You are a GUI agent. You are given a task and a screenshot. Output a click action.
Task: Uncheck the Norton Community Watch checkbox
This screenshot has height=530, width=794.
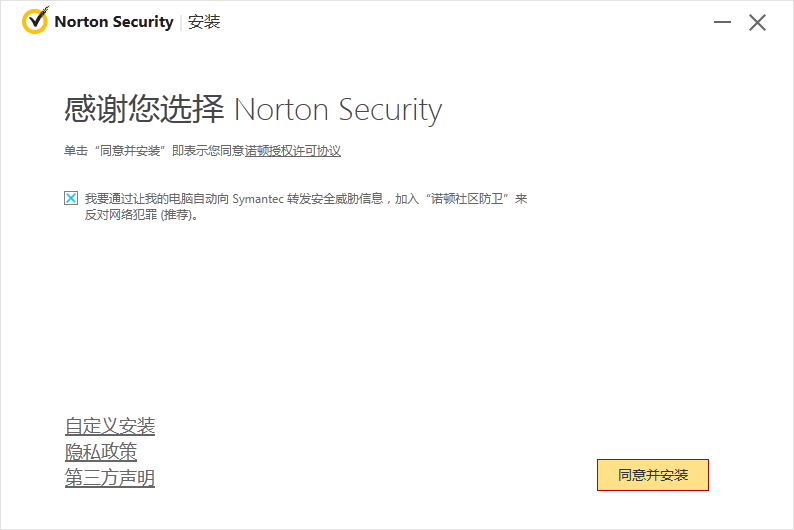71,198
